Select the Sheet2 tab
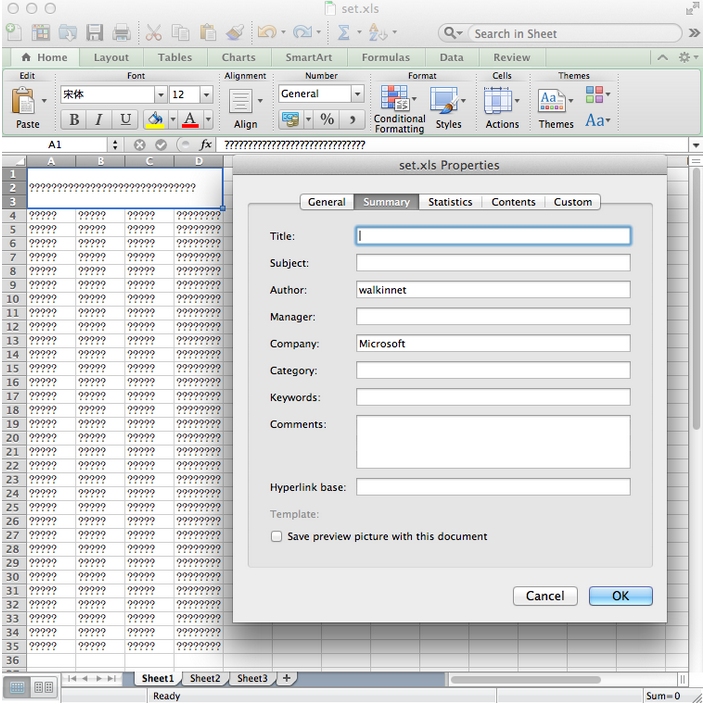Image resolution: width=703 pixels, height=704 pixels. (x=205, y=678)
